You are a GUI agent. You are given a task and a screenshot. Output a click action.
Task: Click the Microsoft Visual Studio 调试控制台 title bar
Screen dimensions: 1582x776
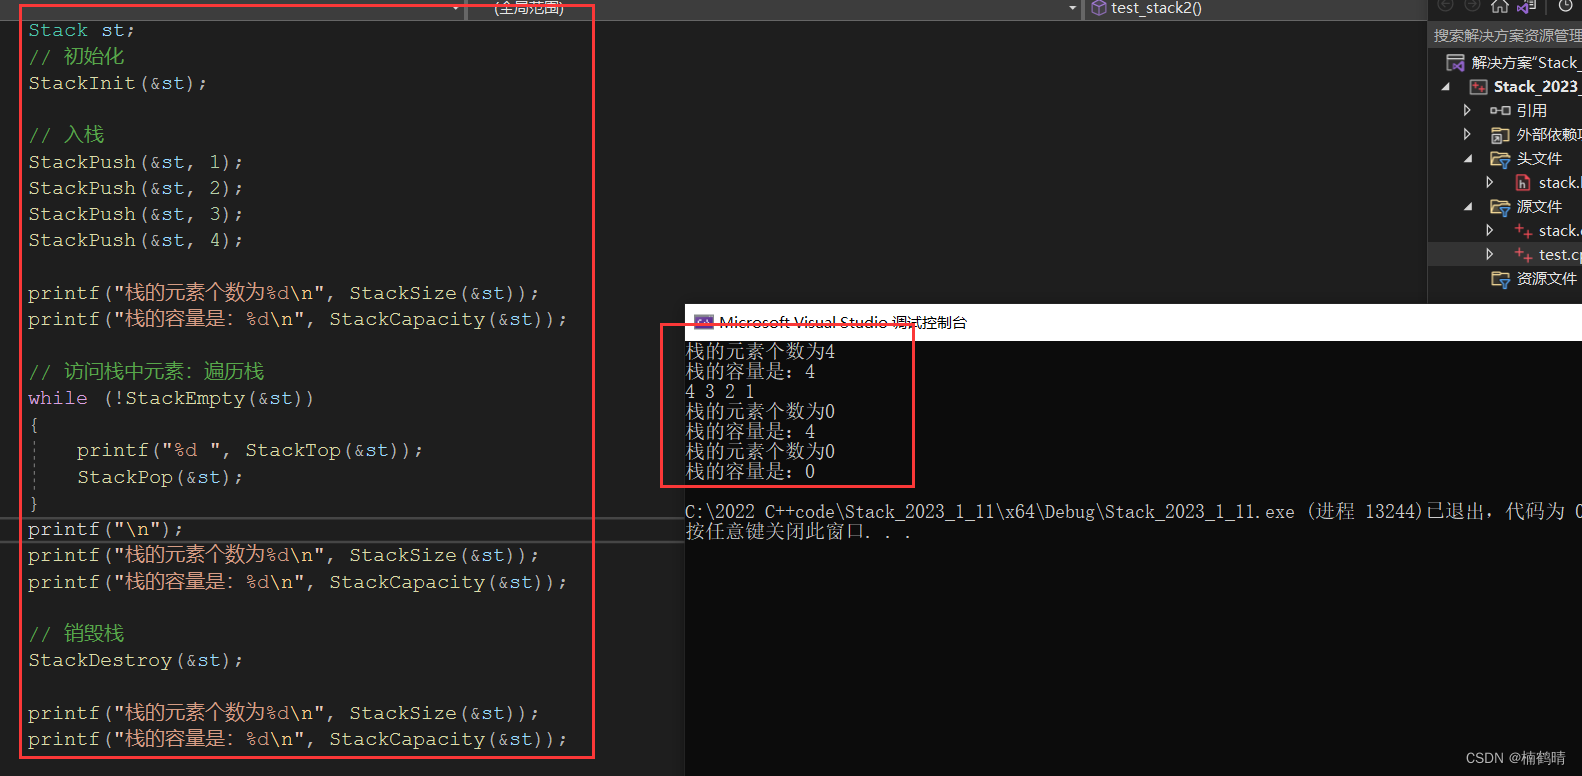pos(1133,322)
